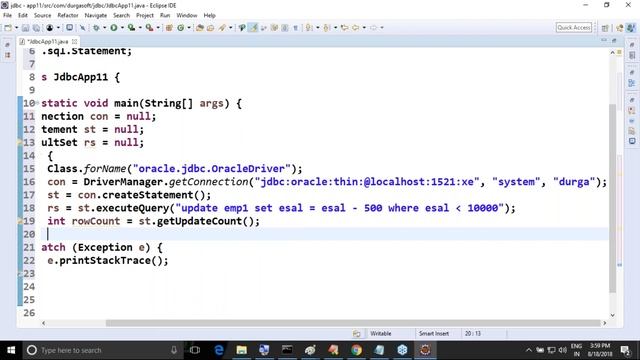
Task: Switch to Java EE perspective icon
Action: pyautogui.click(x=620, y=28)
